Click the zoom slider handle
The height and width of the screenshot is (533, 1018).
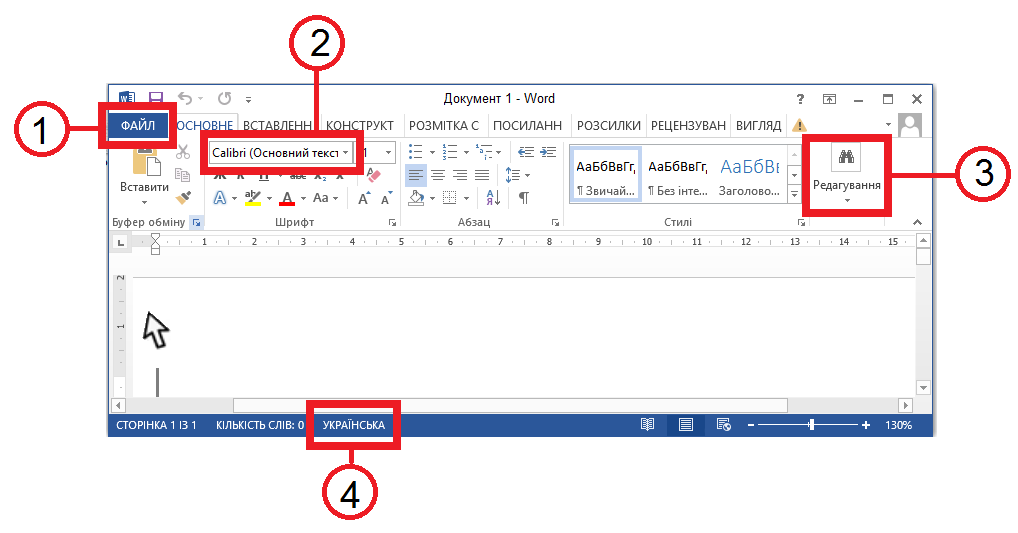pos(811,425)
